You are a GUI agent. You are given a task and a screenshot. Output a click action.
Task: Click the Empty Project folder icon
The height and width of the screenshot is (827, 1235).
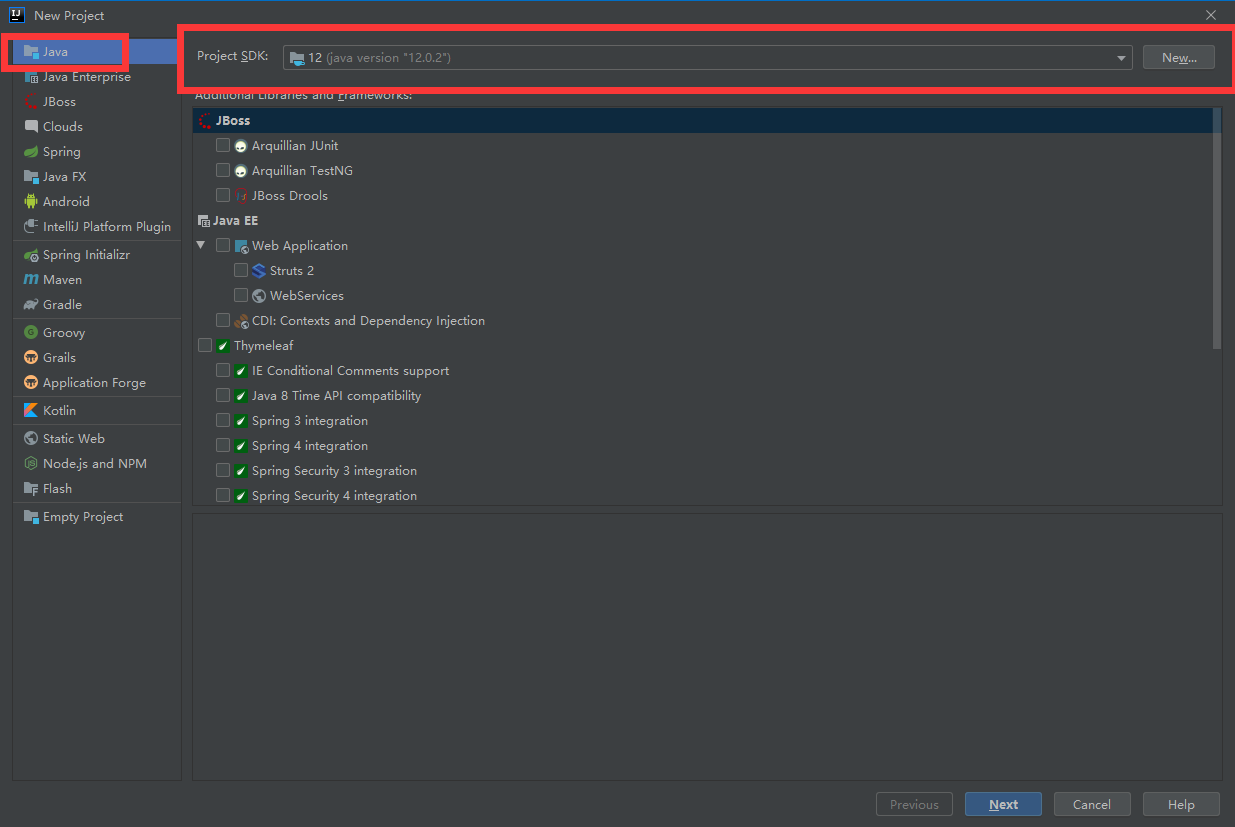31,517
